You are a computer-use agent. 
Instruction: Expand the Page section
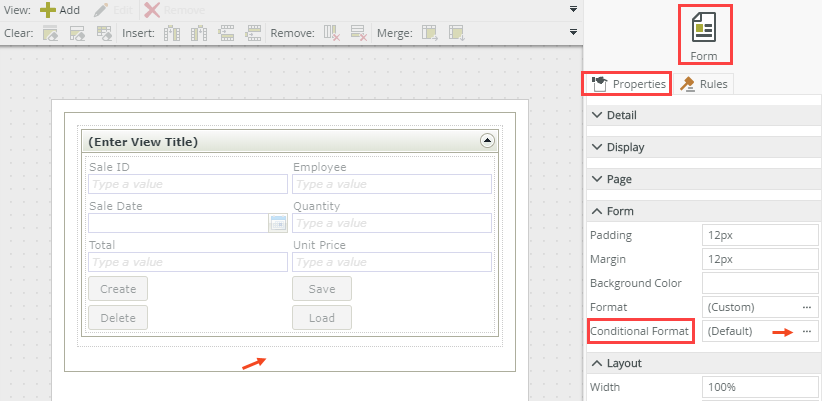click(704, 179)
